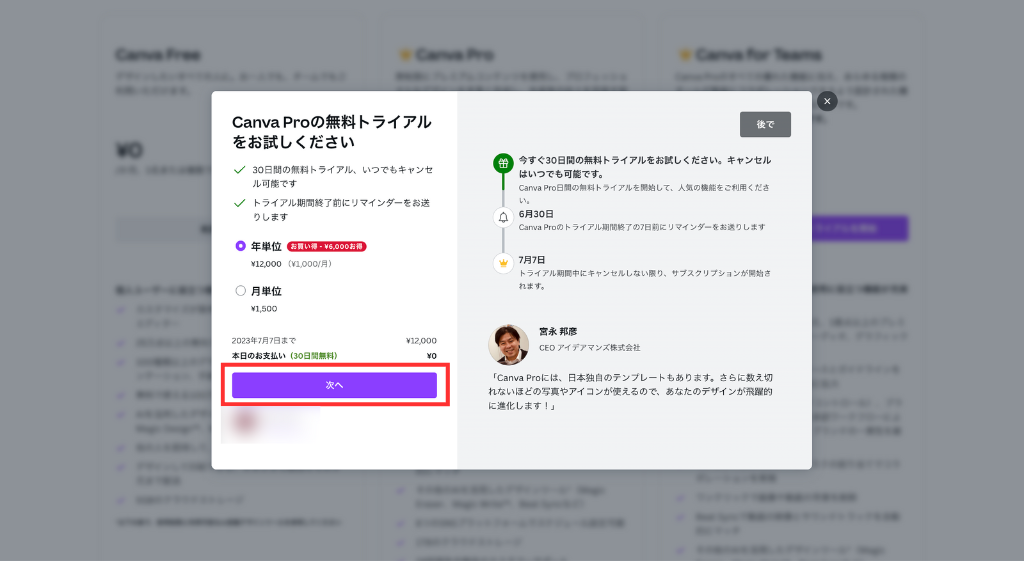
Task: Click checkmark beside 30日間の無料トライアル
Action: pos(240,170)
